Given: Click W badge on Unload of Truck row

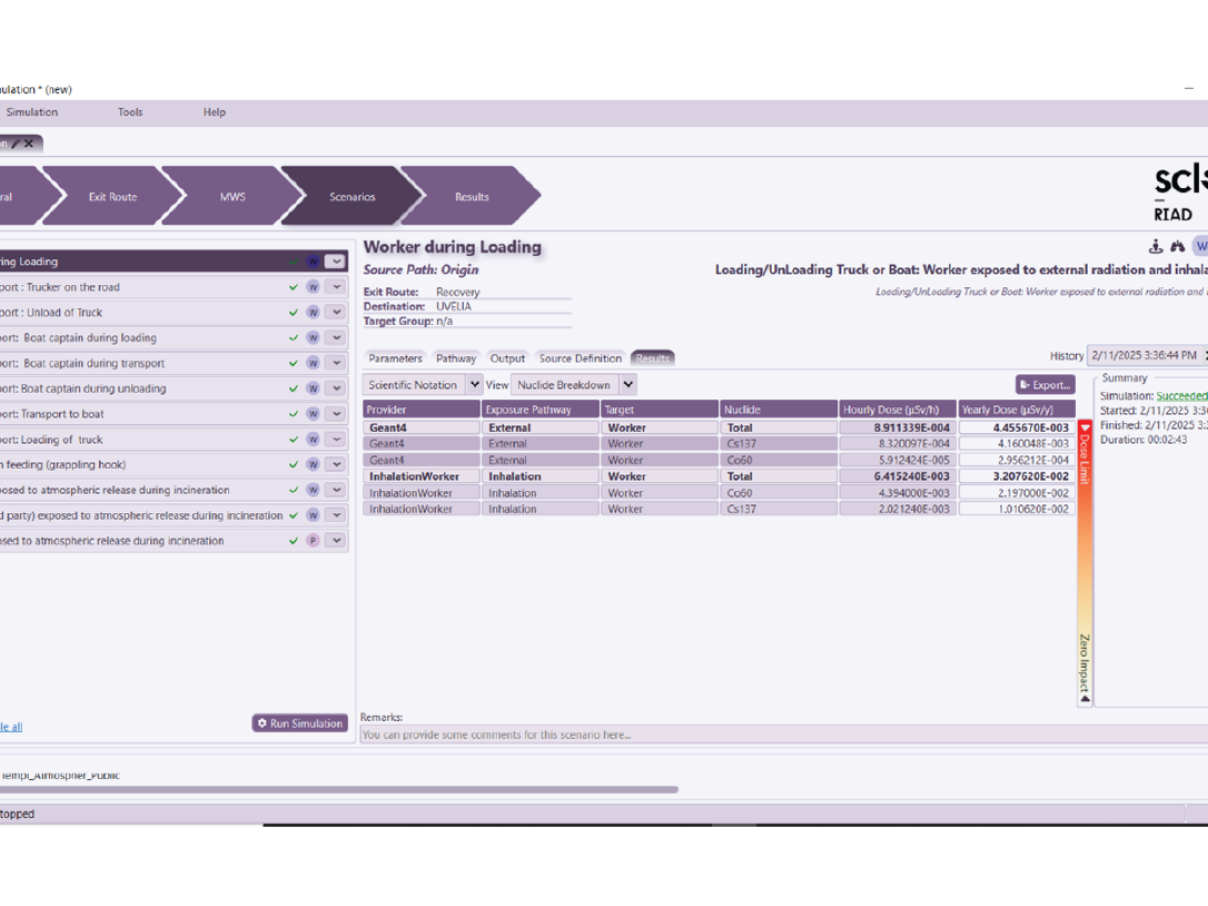Looking at the screenshot, I should click(x=313, y=312).
